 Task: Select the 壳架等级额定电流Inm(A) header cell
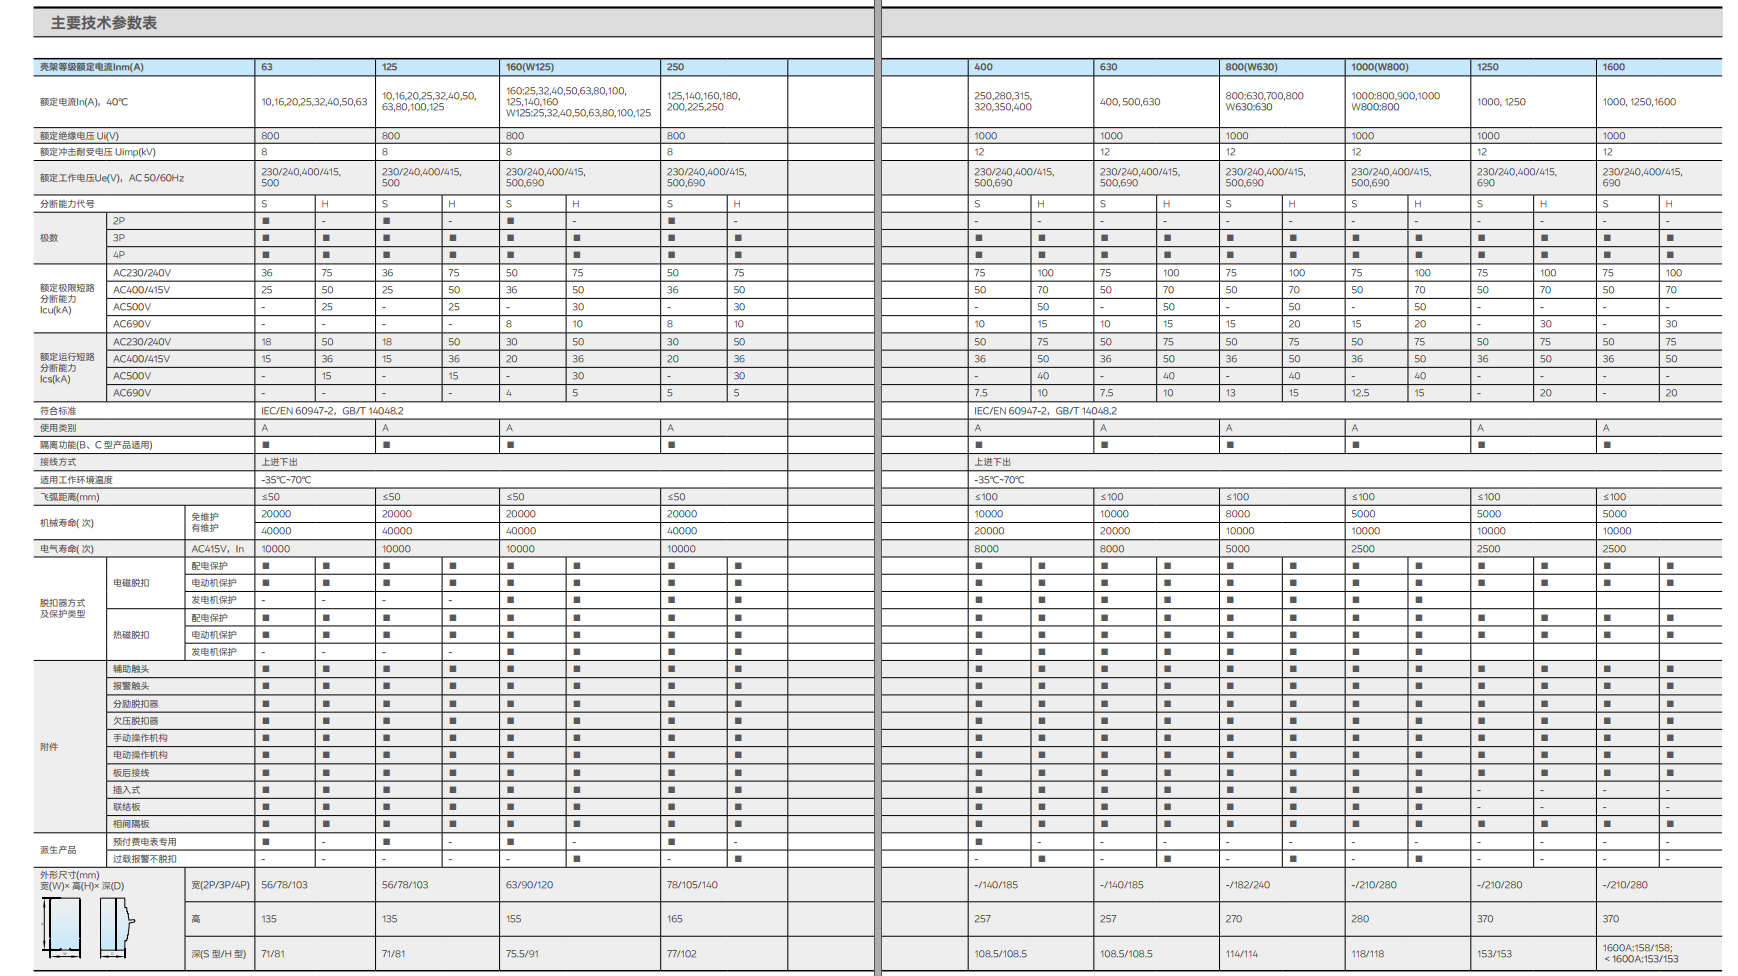click(x=144, y=67)
